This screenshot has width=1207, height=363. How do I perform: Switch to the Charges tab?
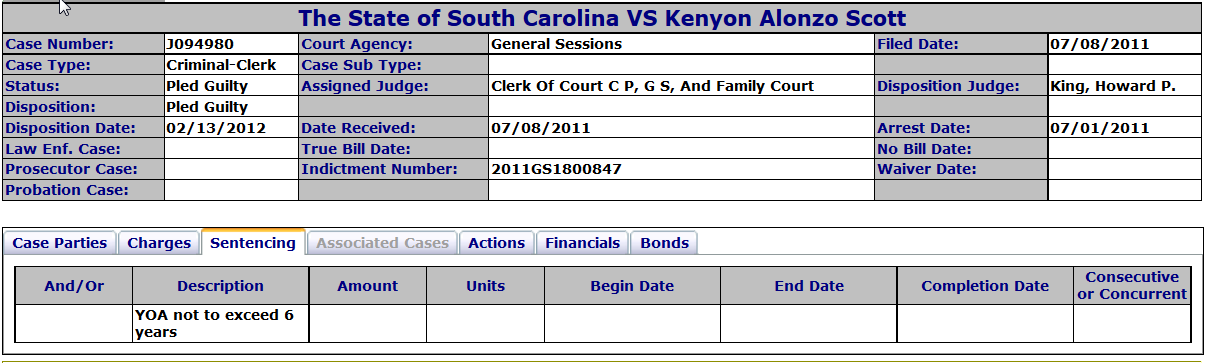pos(159,243)
